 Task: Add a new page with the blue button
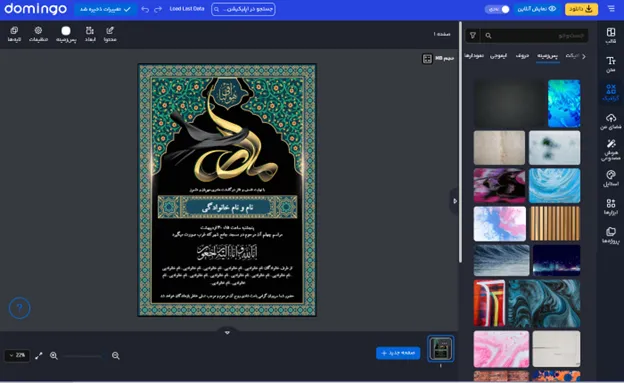click(398, 353)
